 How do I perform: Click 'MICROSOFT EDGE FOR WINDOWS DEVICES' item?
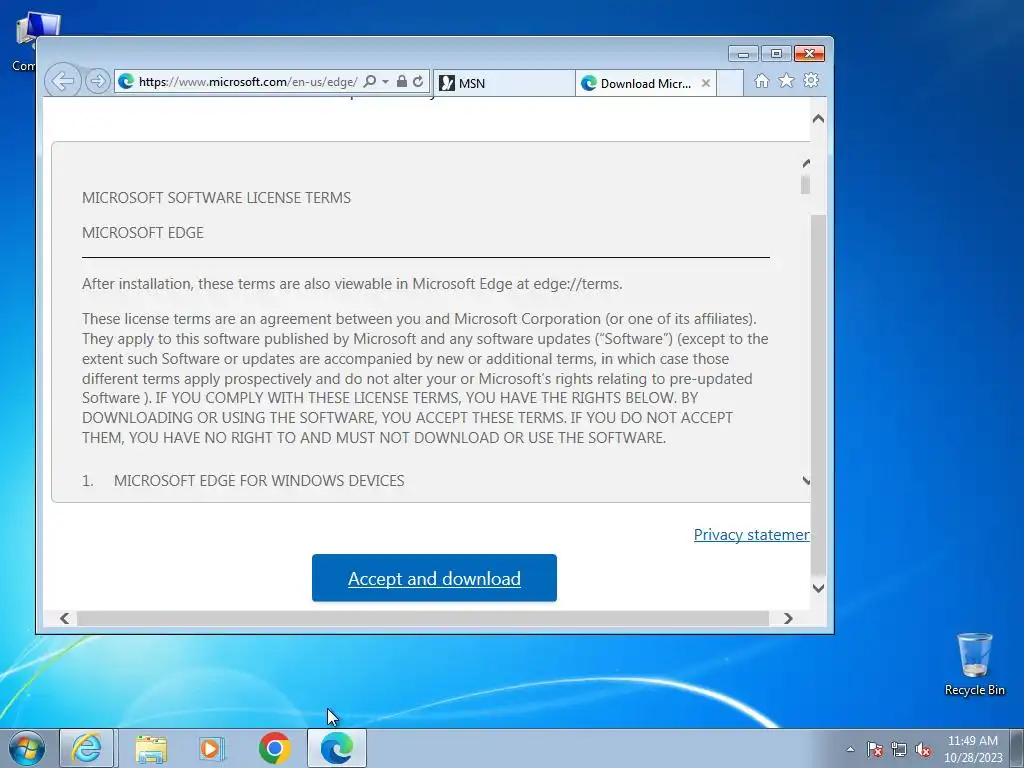pos(259,481)
